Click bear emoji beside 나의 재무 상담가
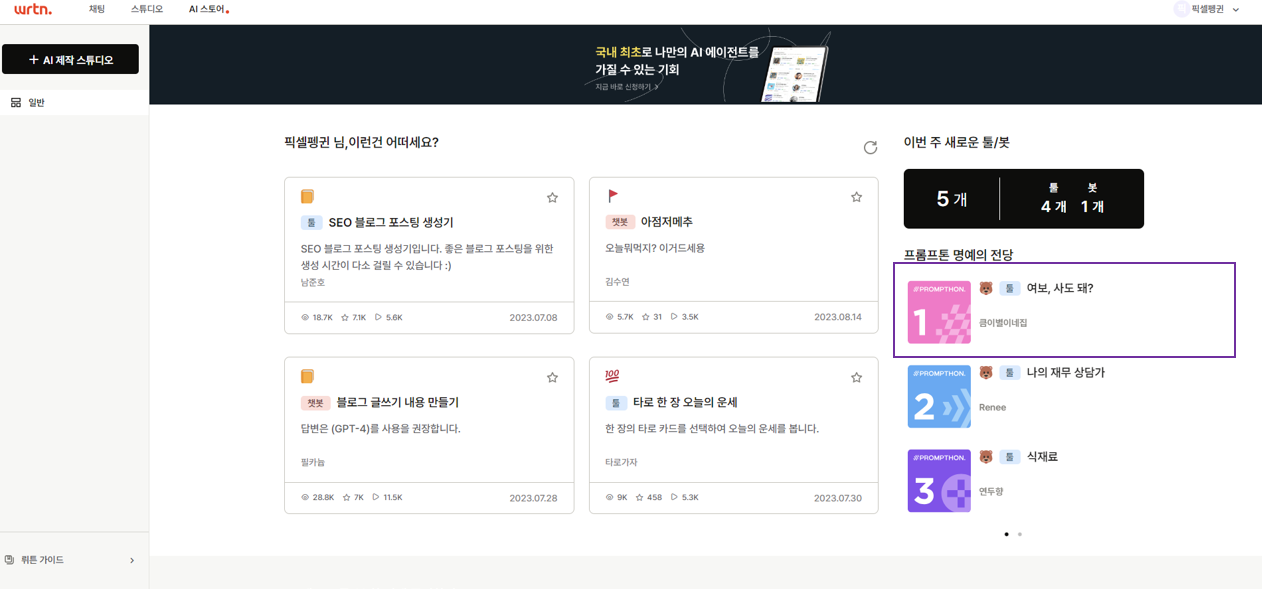This screenshot has height=589, width=1262. (x=986, y=372)
